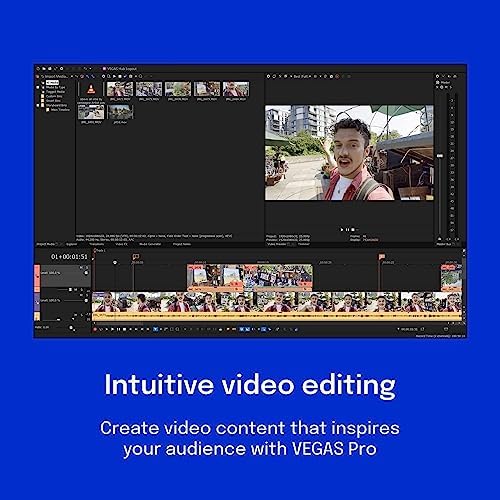Select the Smart Bins folder in tree

pyautogui.click(x=53, y=101)
